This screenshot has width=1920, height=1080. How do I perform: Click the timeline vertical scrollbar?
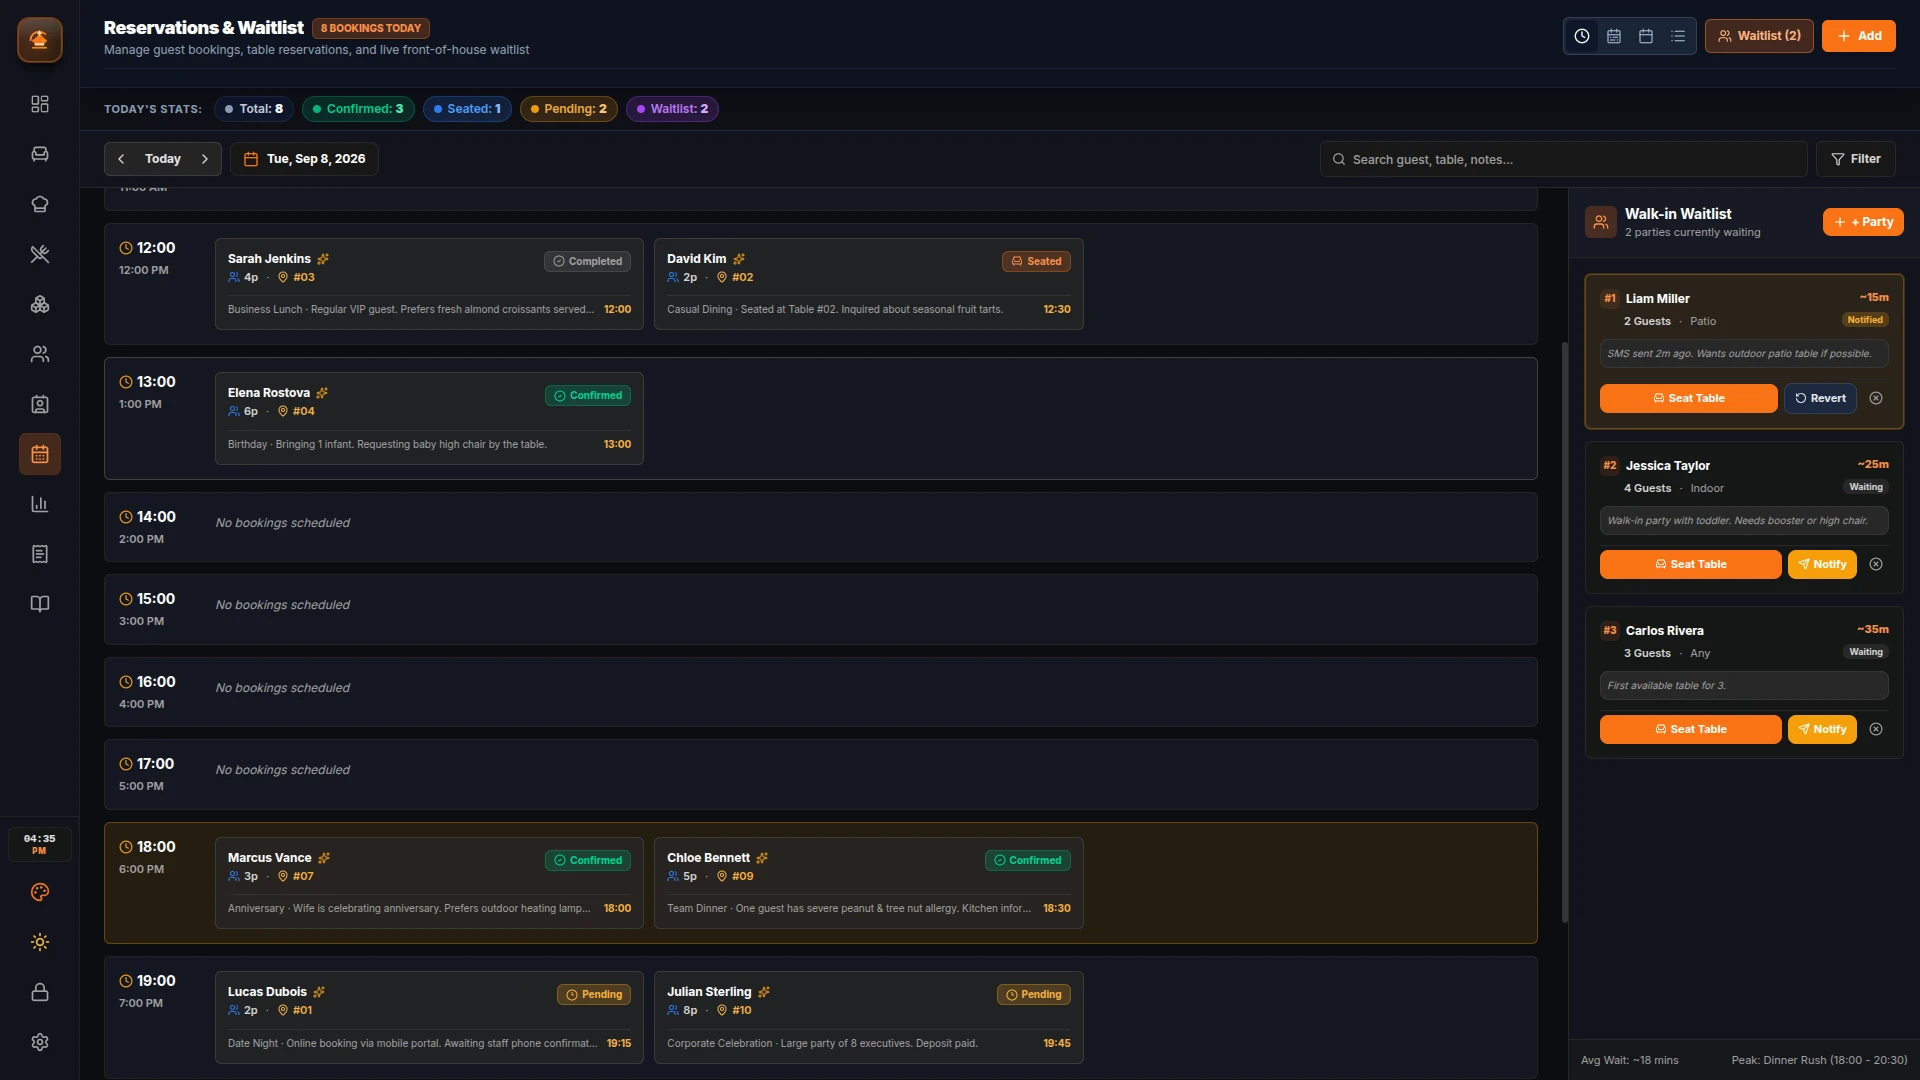1565,632
